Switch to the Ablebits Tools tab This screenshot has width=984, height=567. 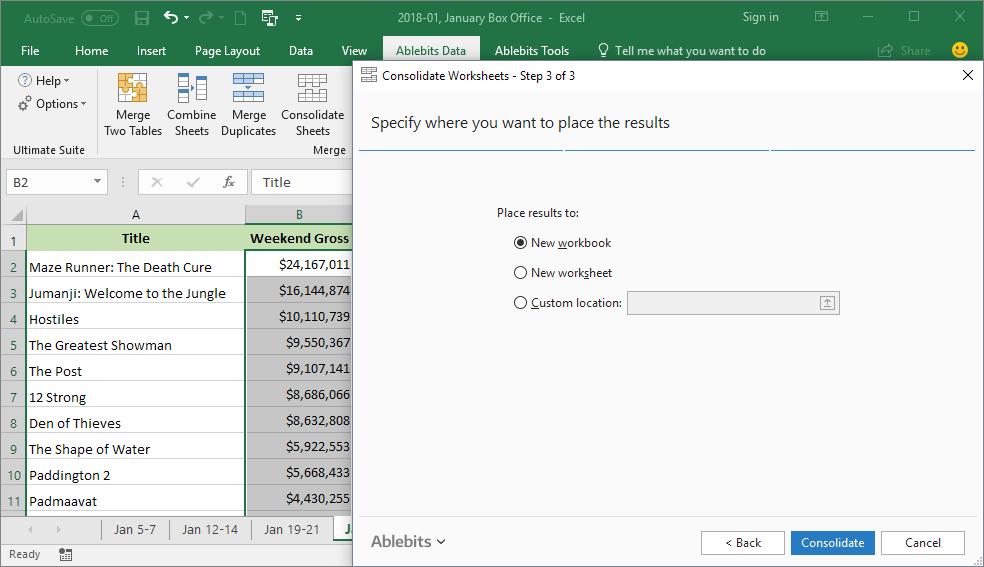point(532,51)
